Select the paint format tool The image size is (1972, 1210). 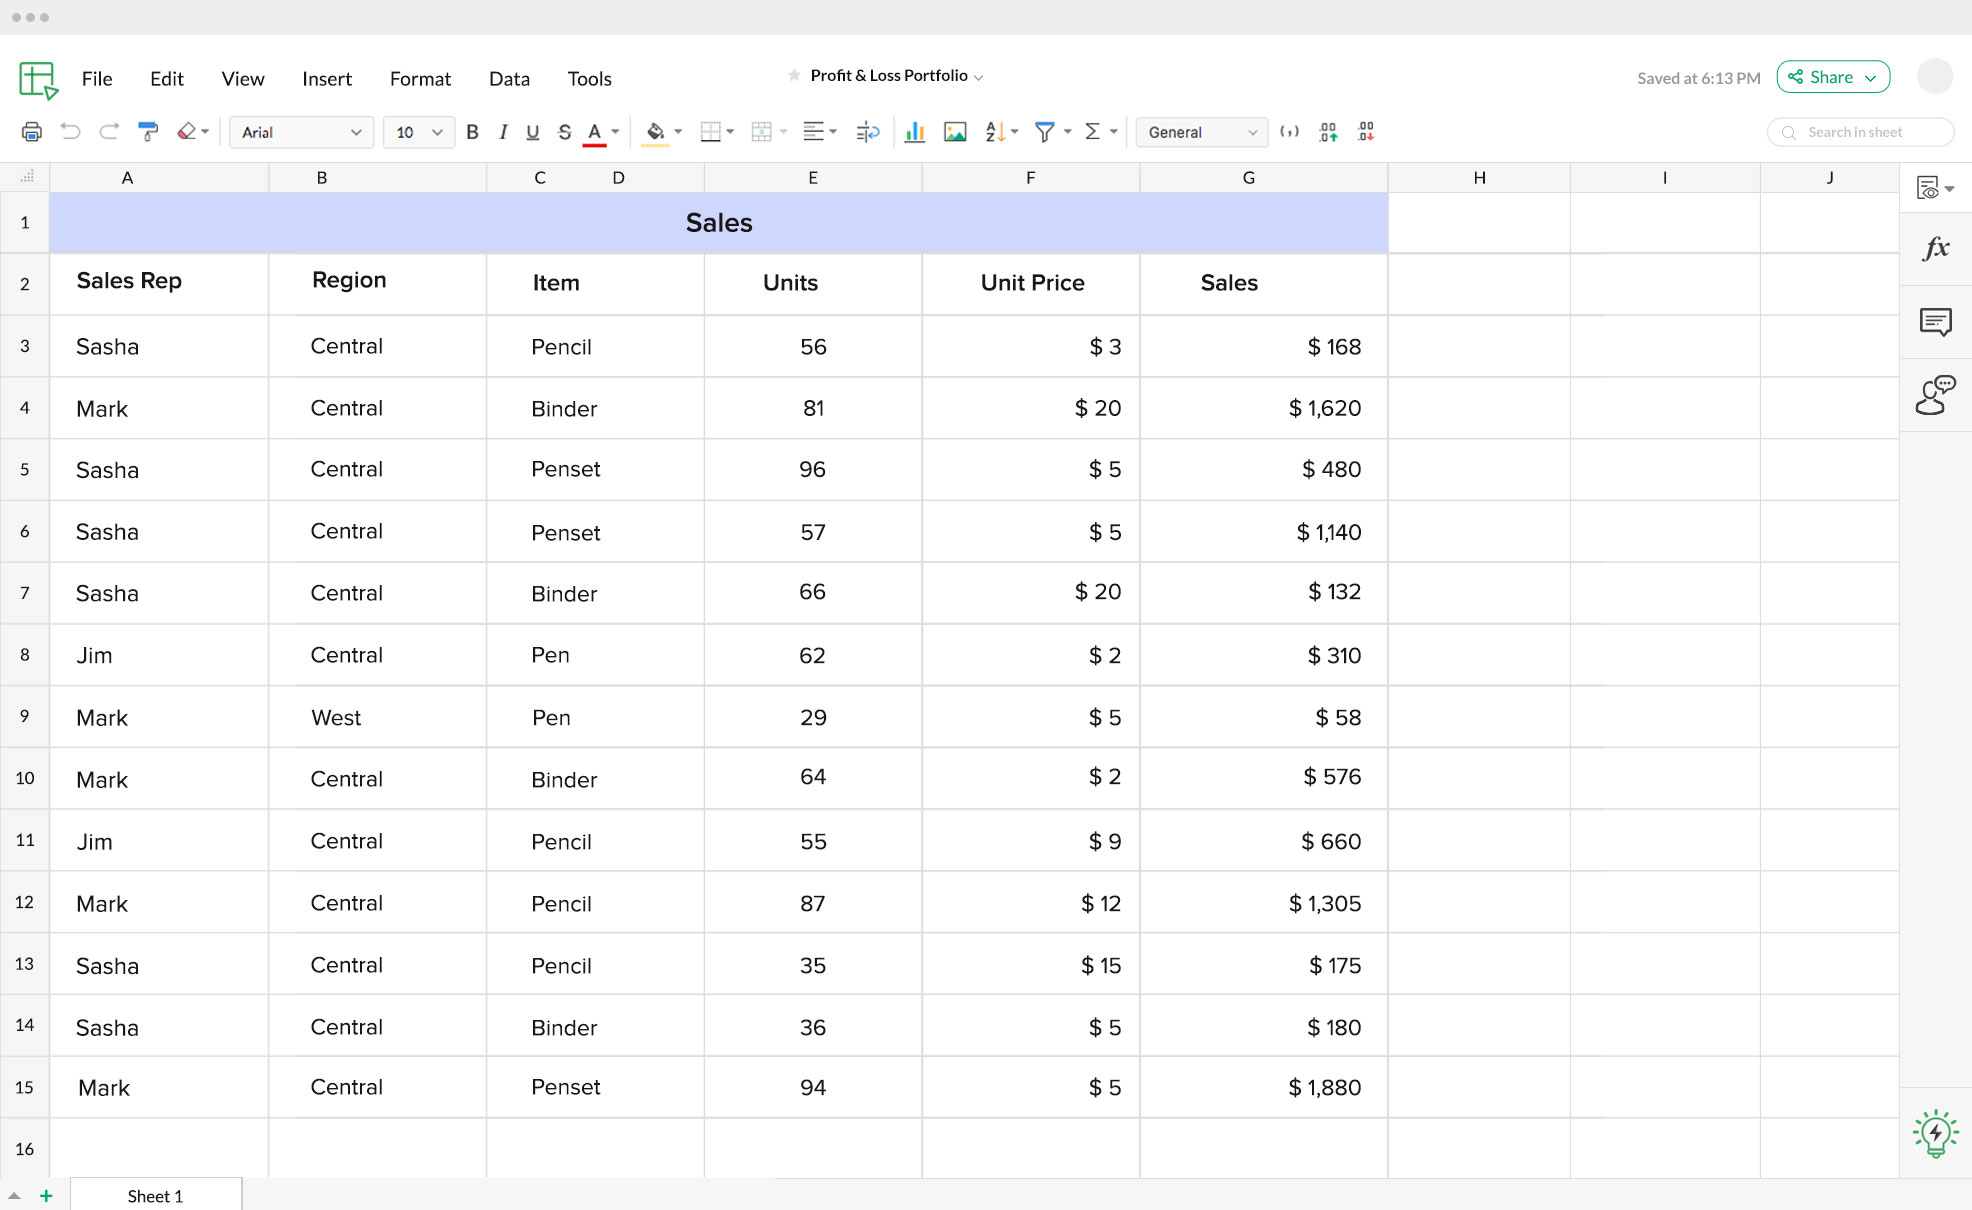coord(148,132)
